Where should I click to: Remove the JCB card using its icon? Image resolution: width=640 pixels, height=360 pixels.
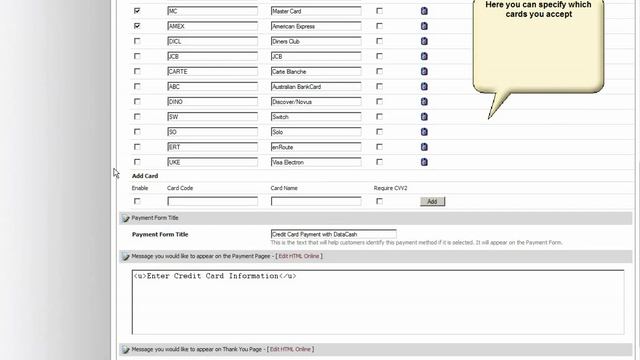424,56
